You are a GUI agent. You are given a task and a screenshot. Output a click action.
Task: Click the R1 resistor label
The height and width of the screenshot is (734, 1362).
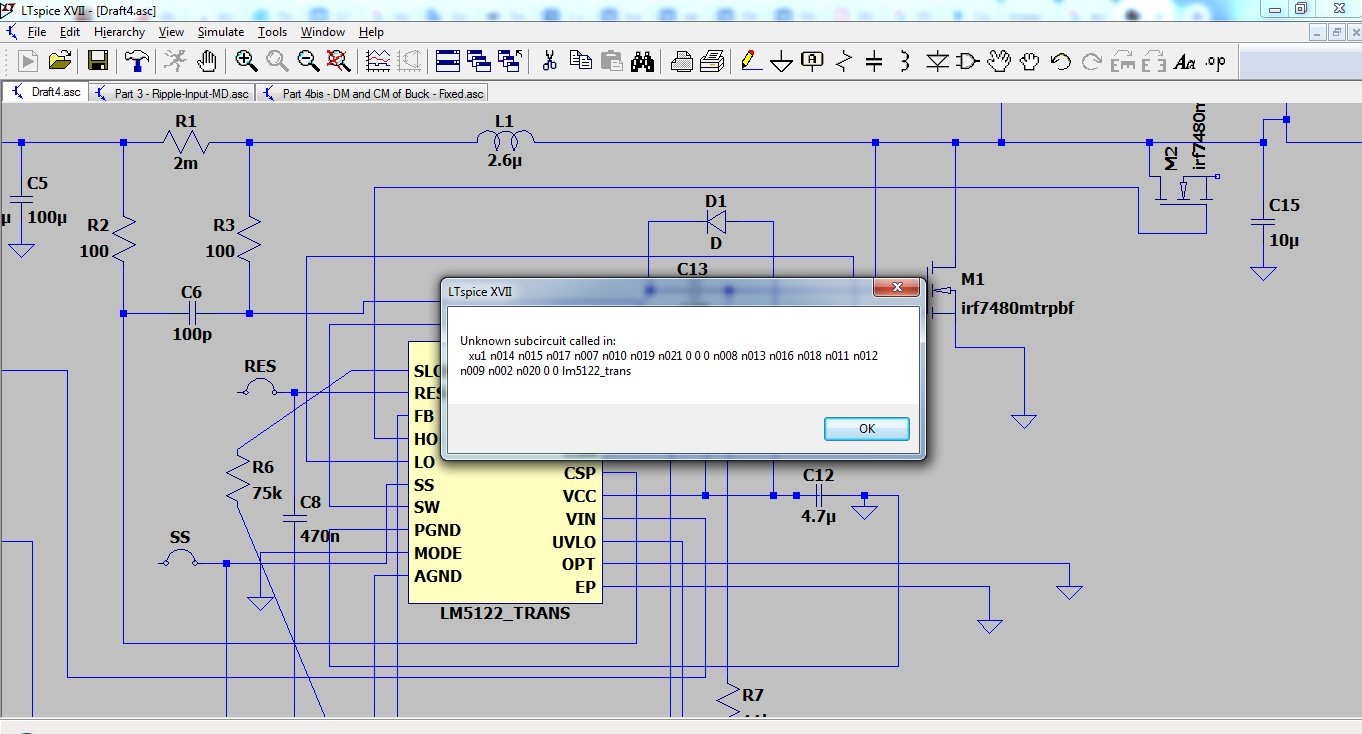pyautogui.click(x=186, y=121)
